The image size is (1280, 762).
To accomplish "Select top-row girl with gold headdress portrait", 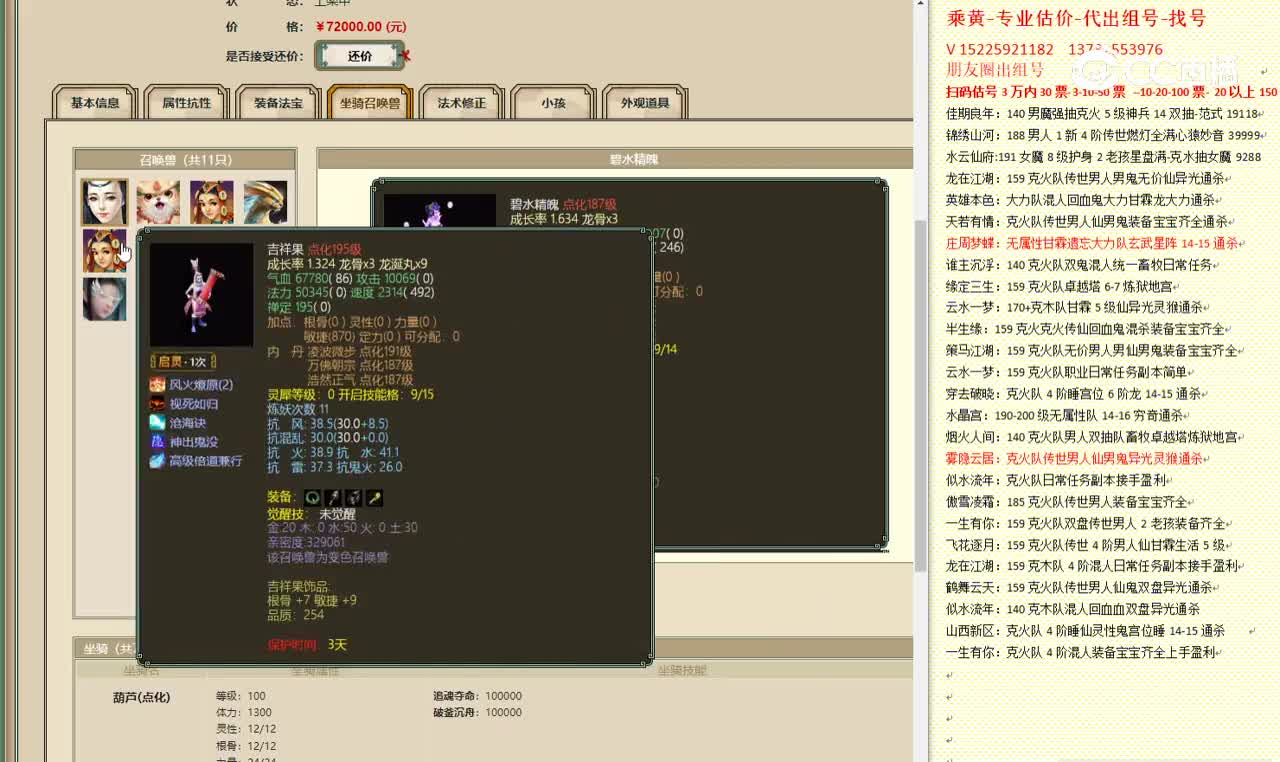I will pyautogui.click(x=211, y=202).
